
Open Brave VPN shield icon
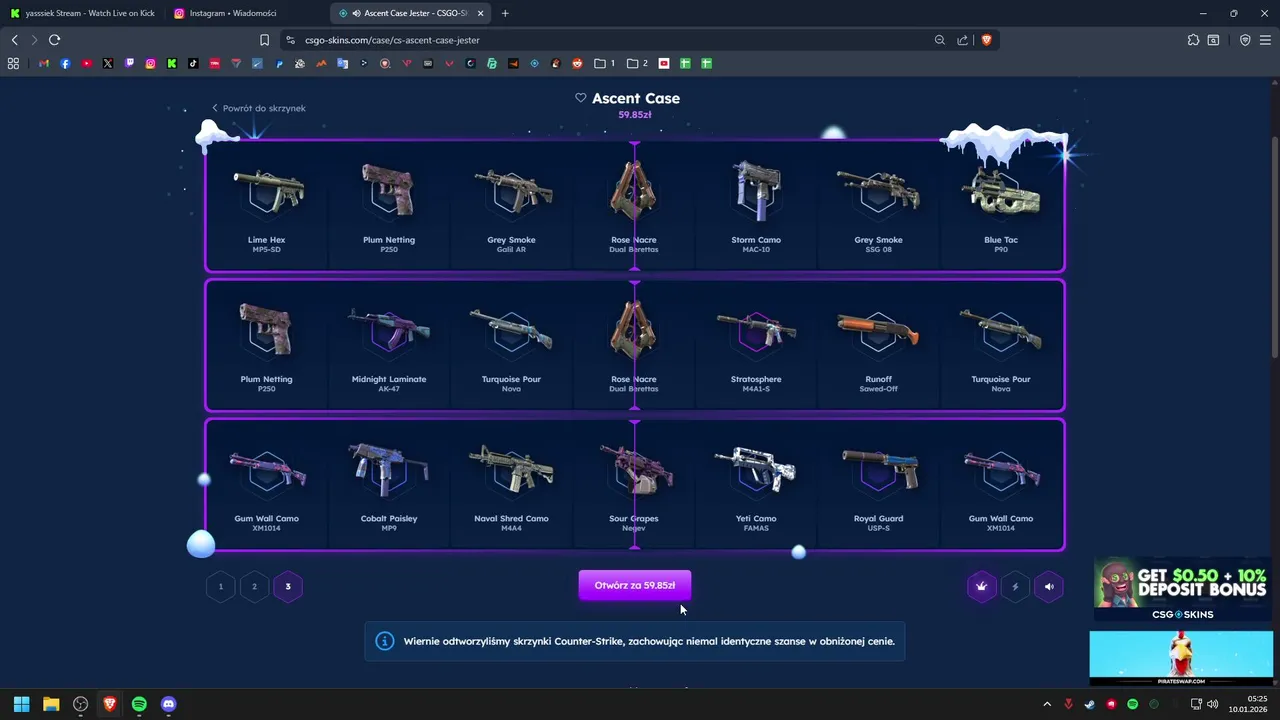(1245, 40)
